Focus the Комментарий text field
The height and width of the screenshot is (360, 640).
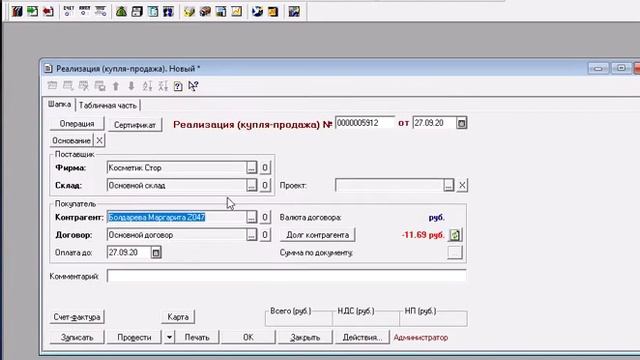(286, 276)
